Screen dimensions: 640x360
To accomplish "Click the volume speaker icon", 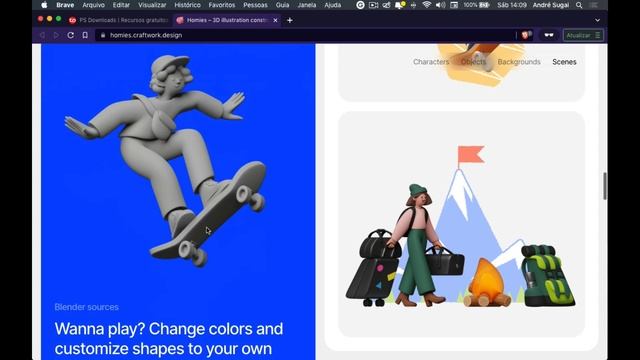I will pyautogui.click(x=440, y=5).
